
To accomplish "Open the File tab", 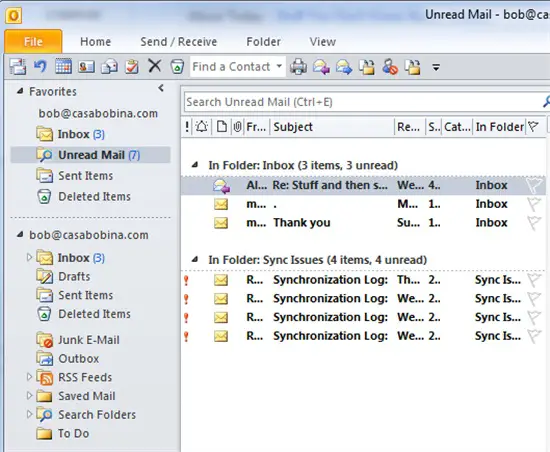I will [33, 41].
